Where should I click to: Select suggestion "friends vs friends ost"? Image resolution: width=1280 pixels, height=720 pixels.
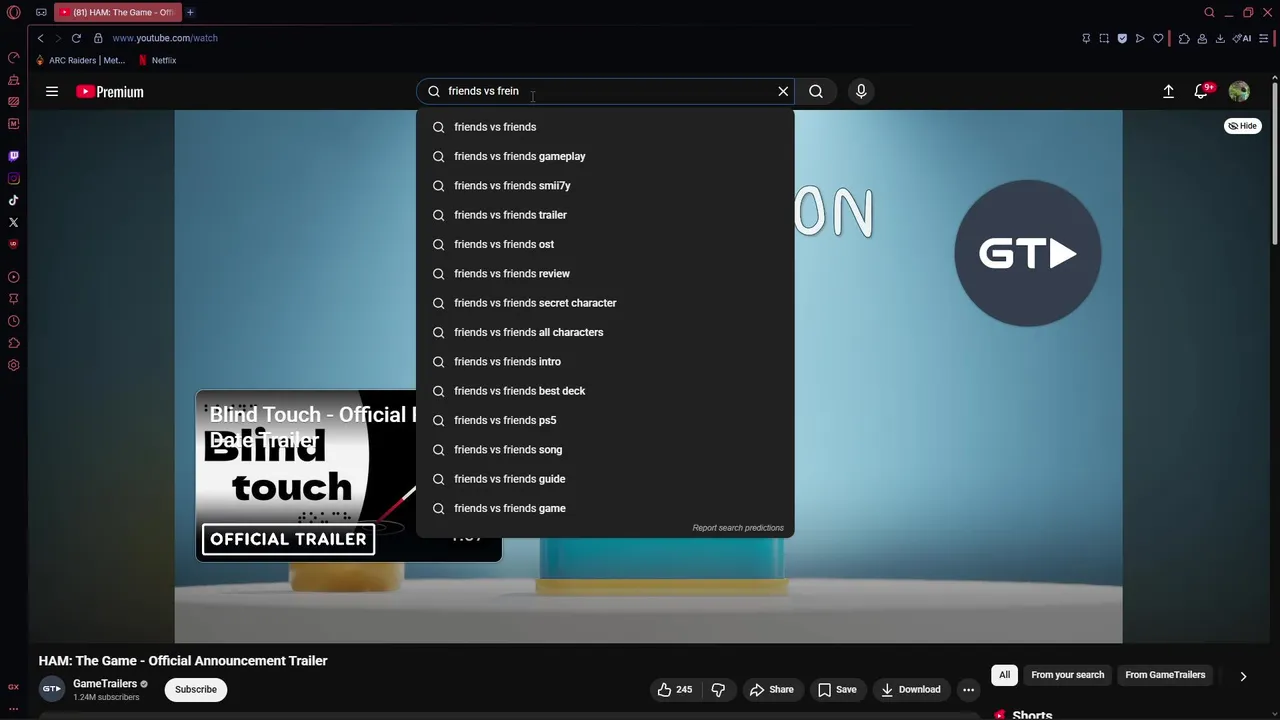(x=605, y=244)
